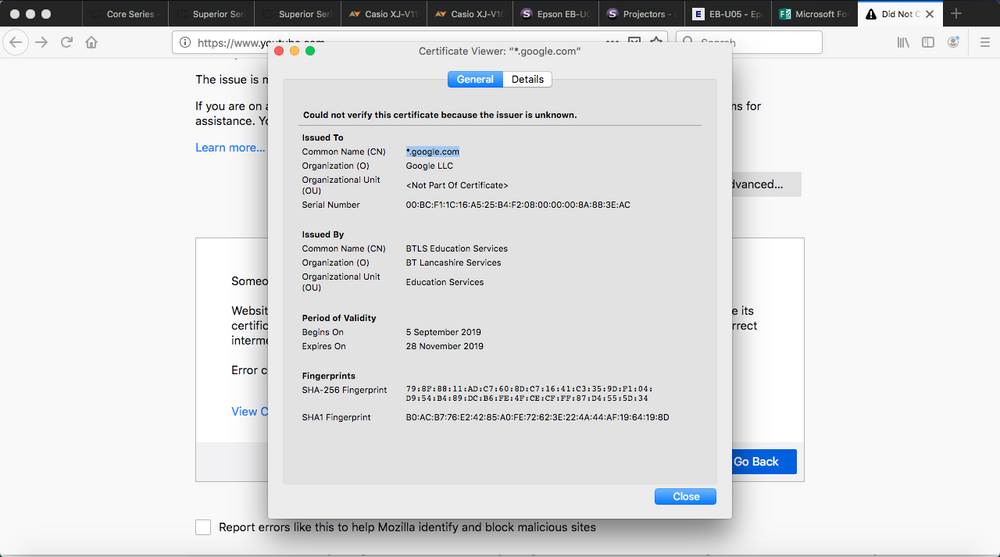Click the '<Not Part Of Certificate>' value
The width and height of the screenshot is (1000, 557).
click(x=457, y=186)
